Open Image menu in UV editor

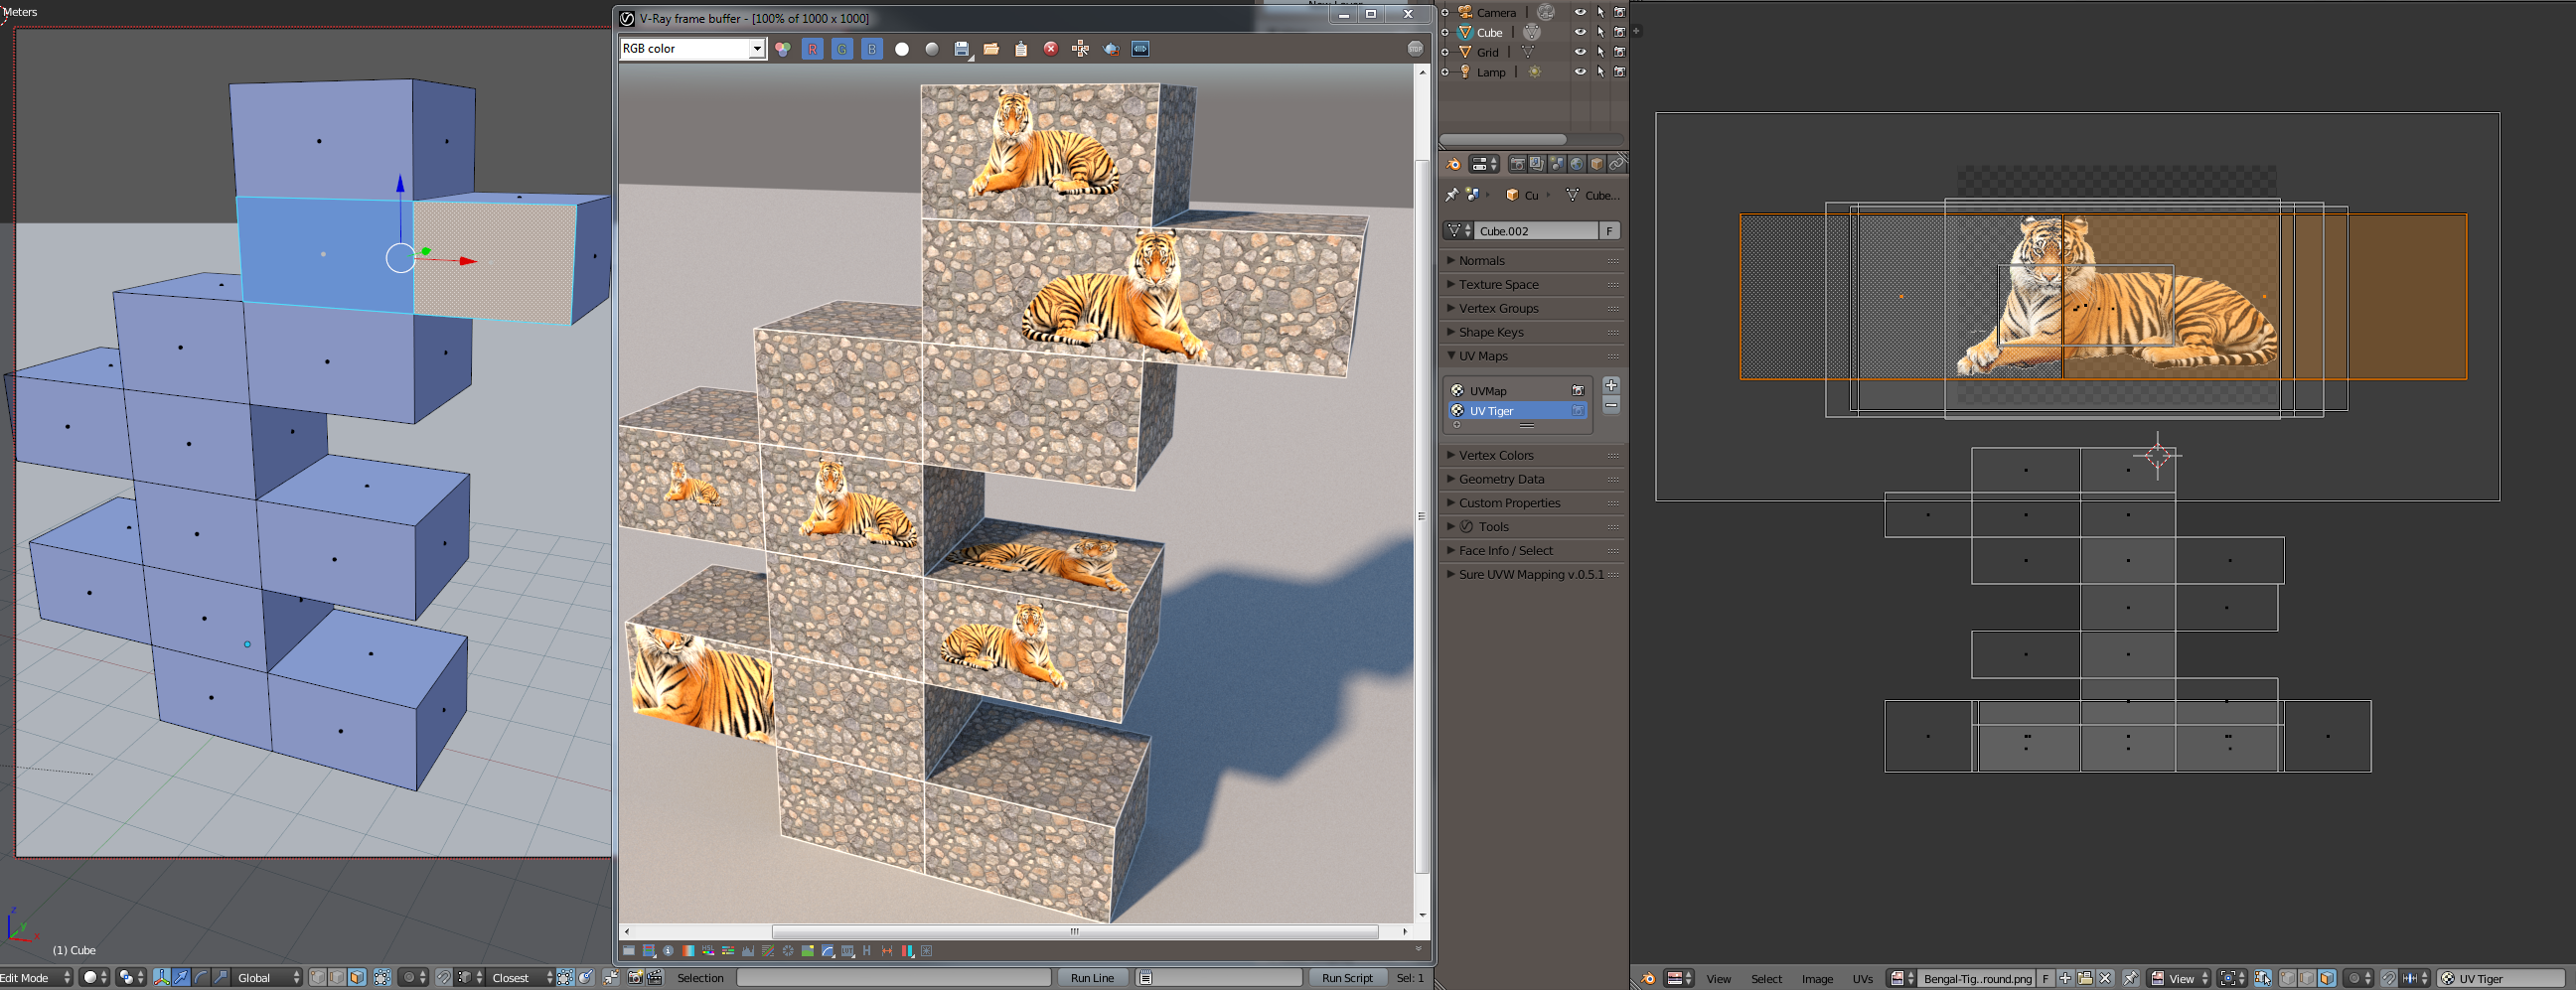point(1817,979)
